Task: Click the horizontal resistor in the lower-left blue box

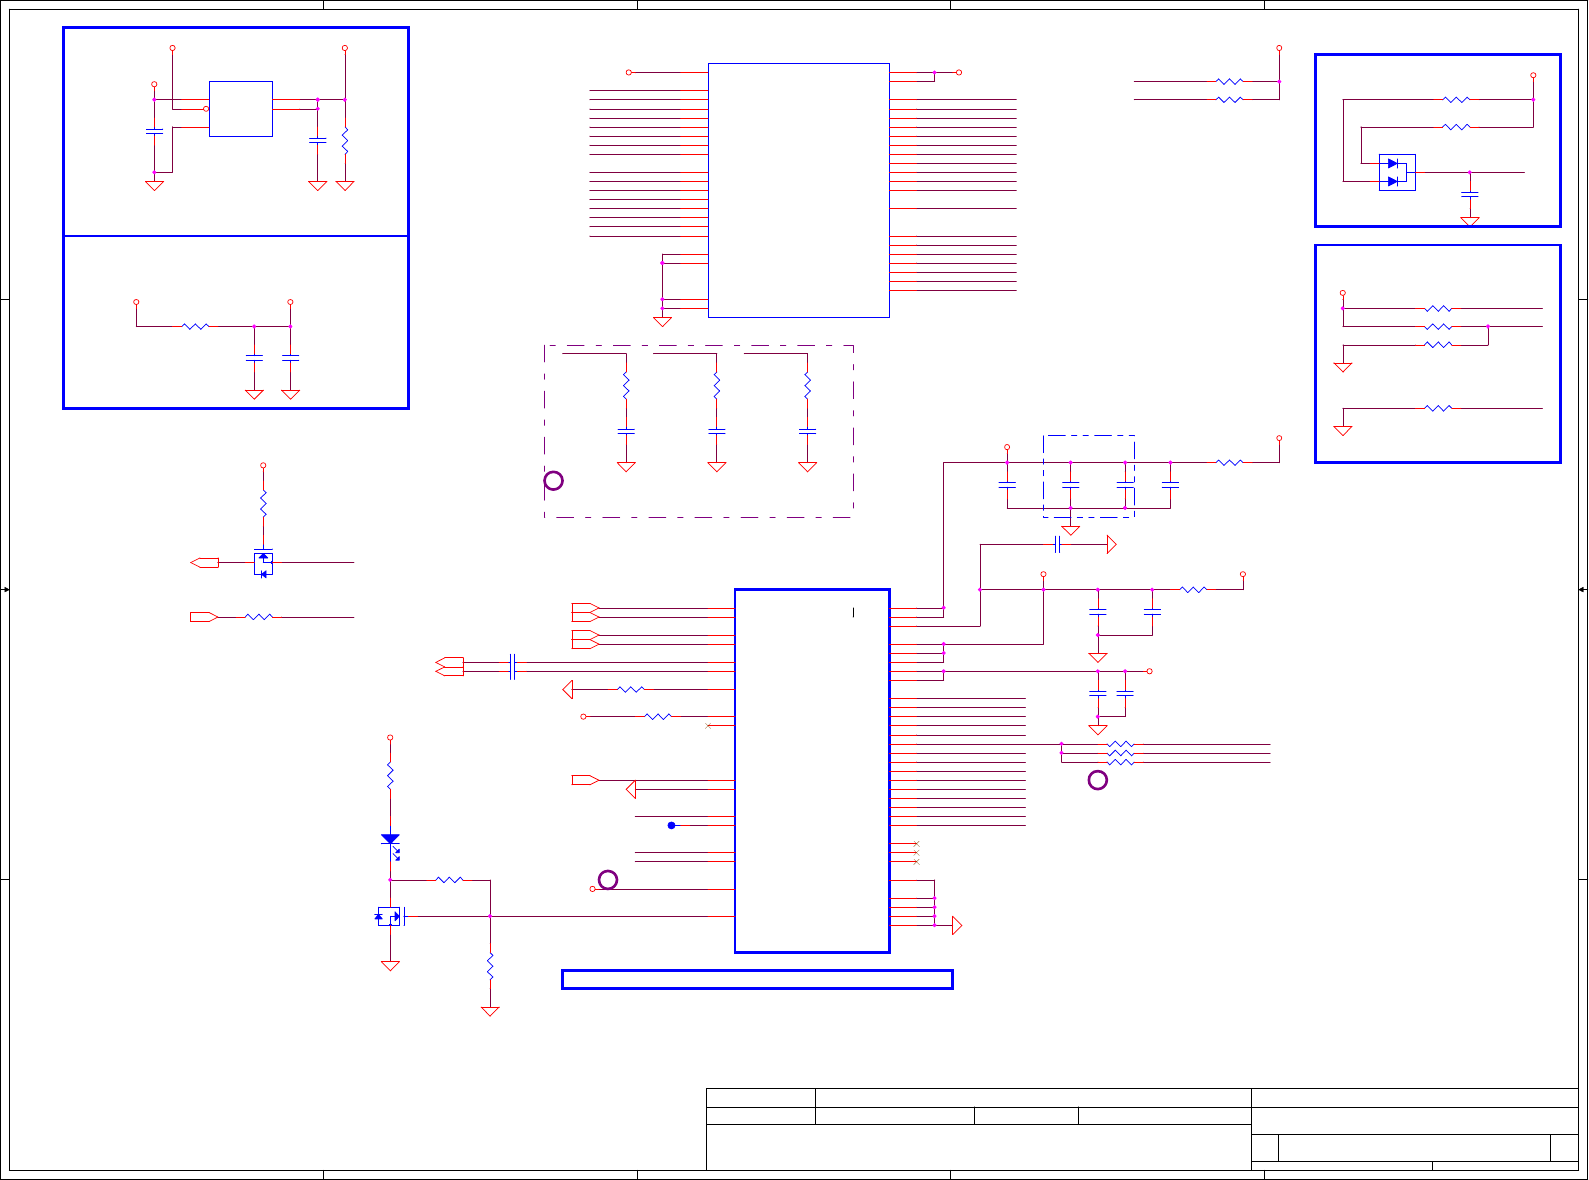Action: (196, 326)
